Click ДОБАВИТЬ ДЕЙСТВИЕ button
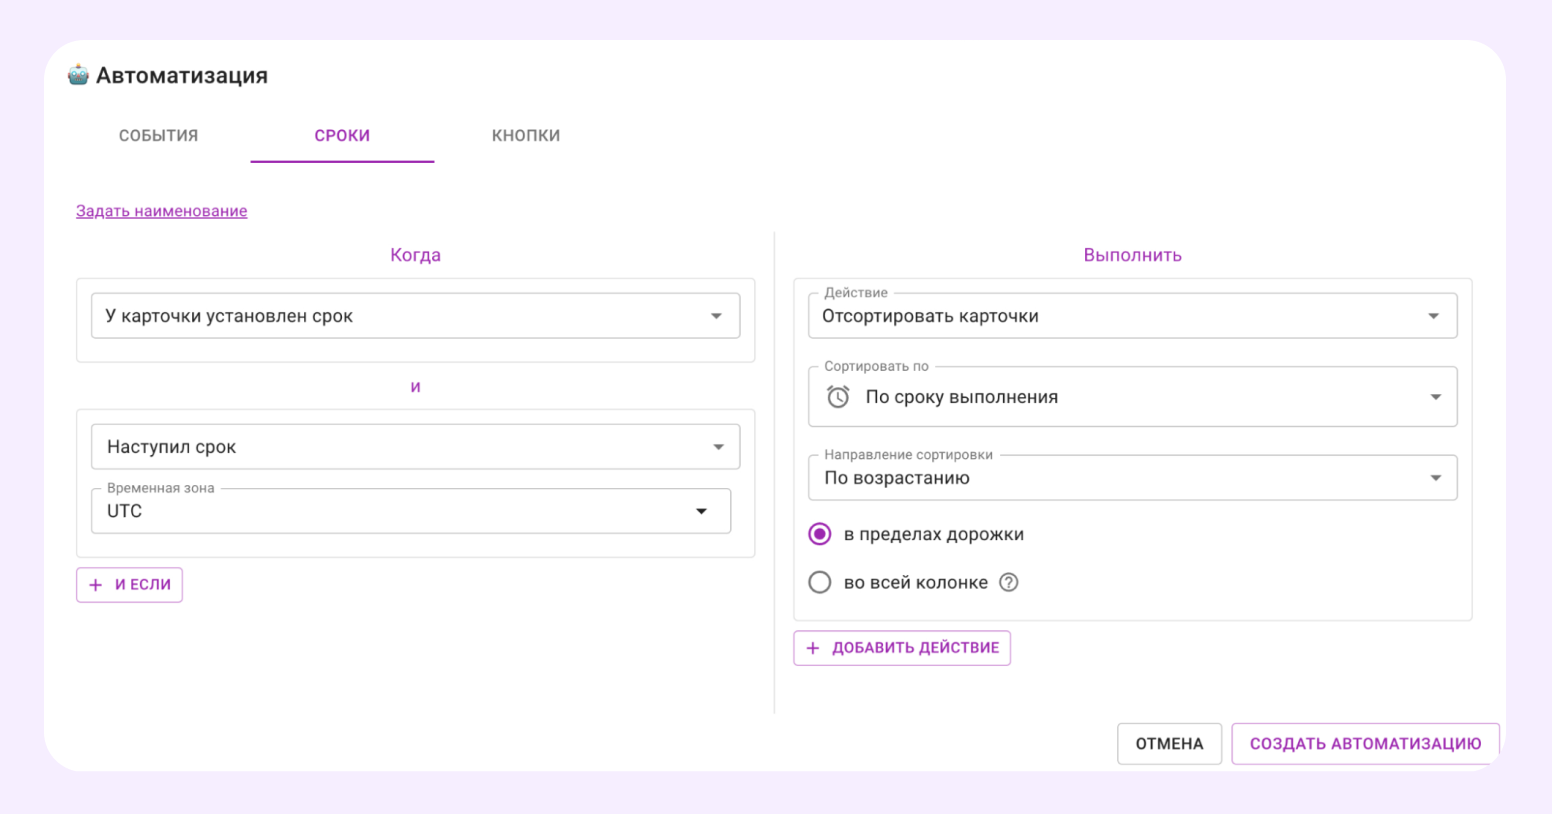Screen dimensions: 1552x814 [x=902, y=648]
